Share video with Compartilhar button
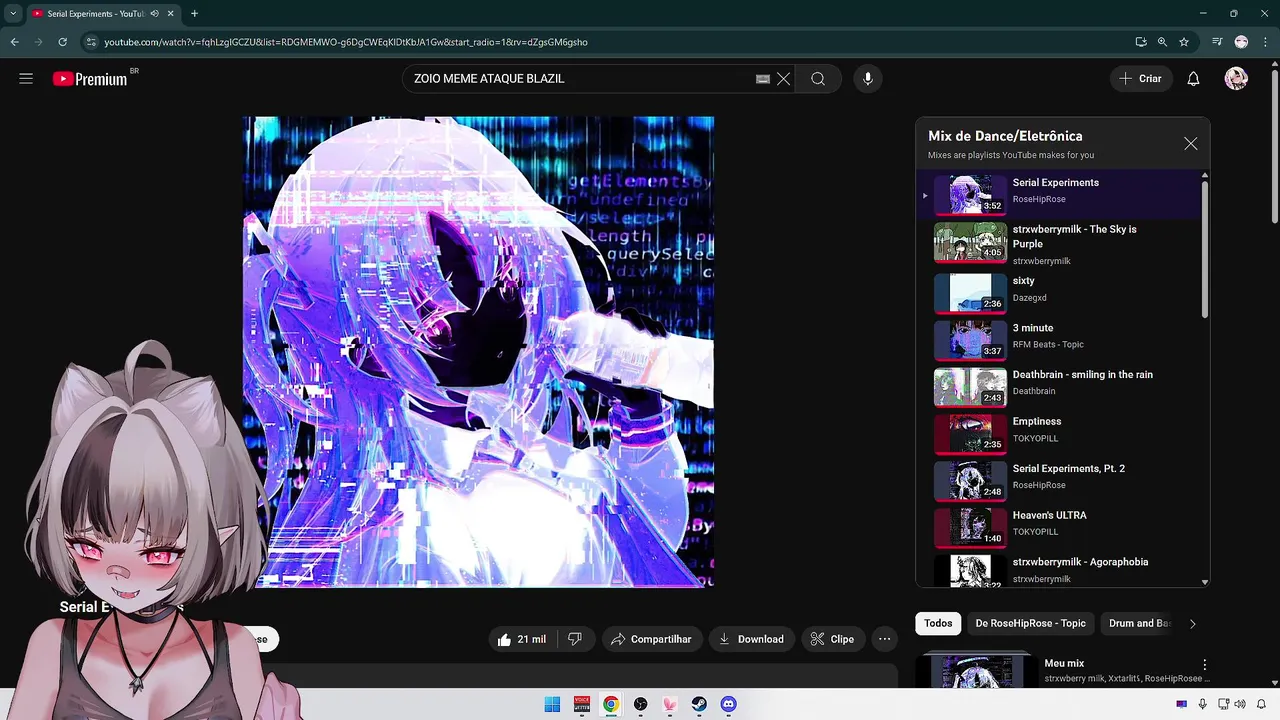Image resolution: width=1280 pixels, height=720 pixels. click(x=651, y=639)
